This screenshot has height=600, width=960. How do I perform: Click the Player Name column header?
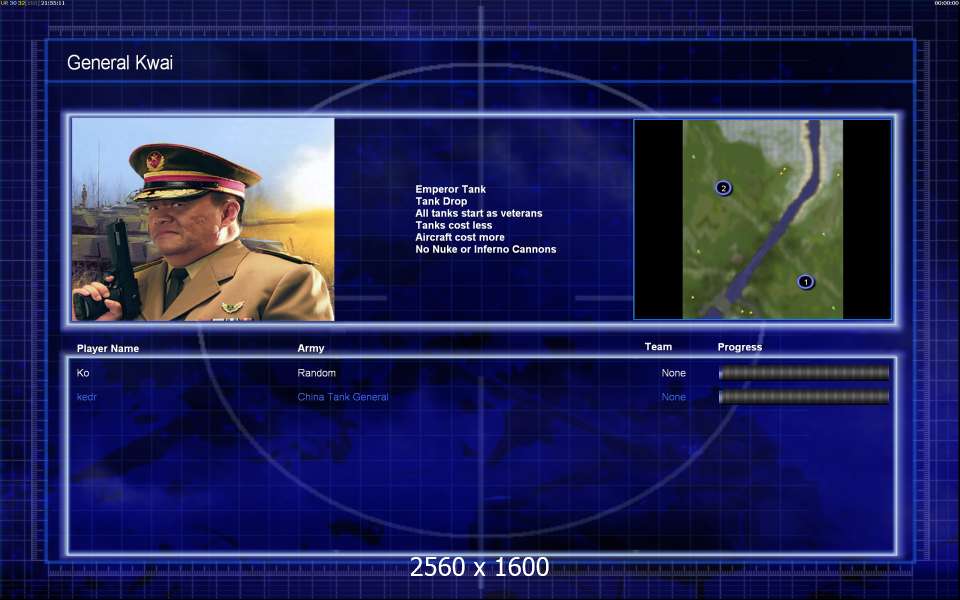[x=108, y=348]
